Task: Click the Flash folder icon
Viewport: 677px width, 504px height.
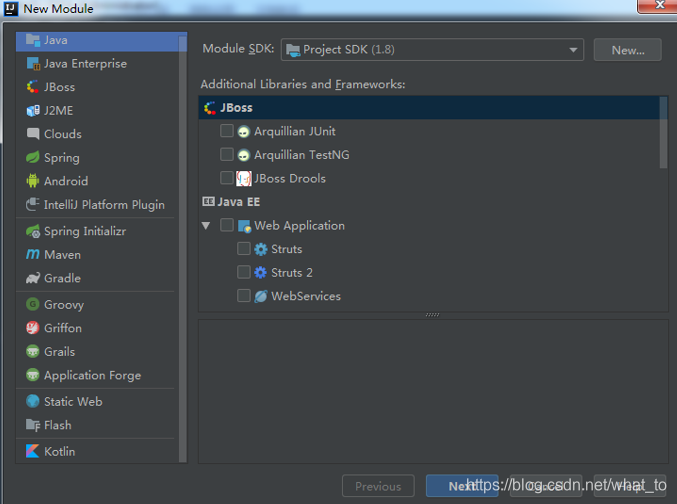Action: tap(33, 425)
